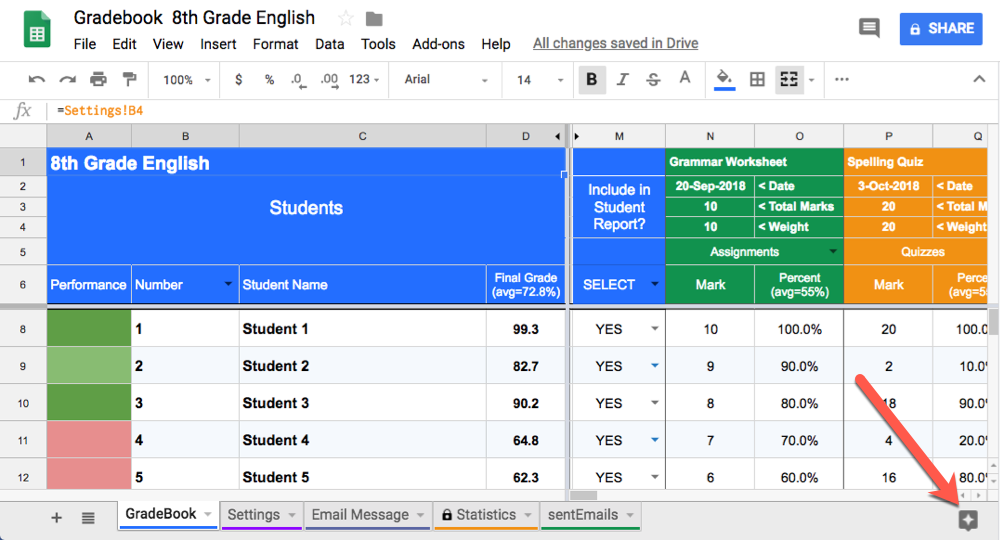This screenshot has height=540, width=1000.
Task: Open the borders tool in the toolbar
Action: coord(758,80)
